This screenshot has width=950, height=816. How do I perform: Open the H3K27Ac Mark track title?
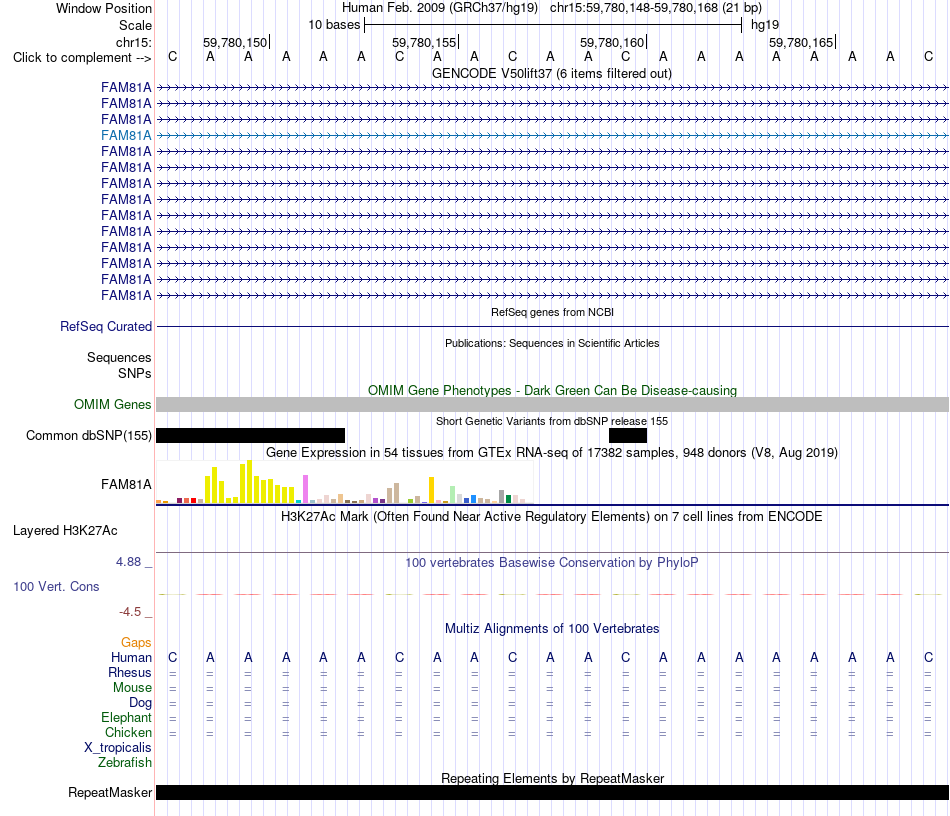551,516
